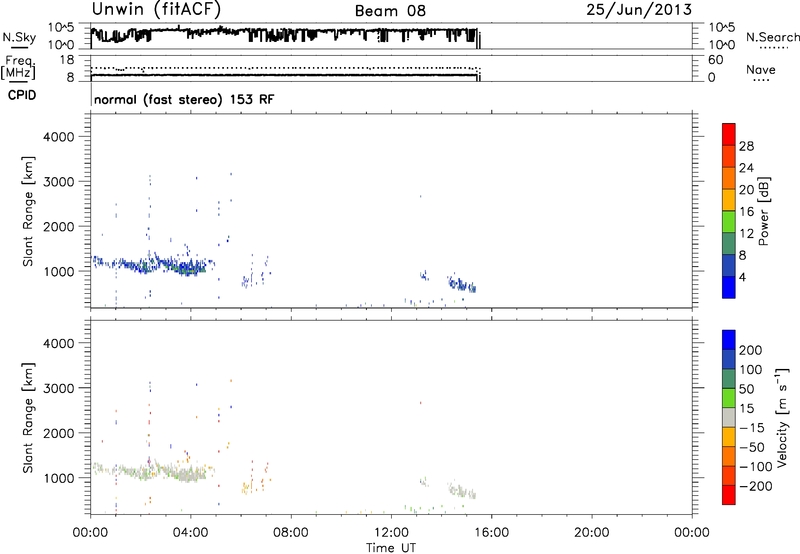
Task: Click the 'Beam 08' heading
Action: pos(390,11)
